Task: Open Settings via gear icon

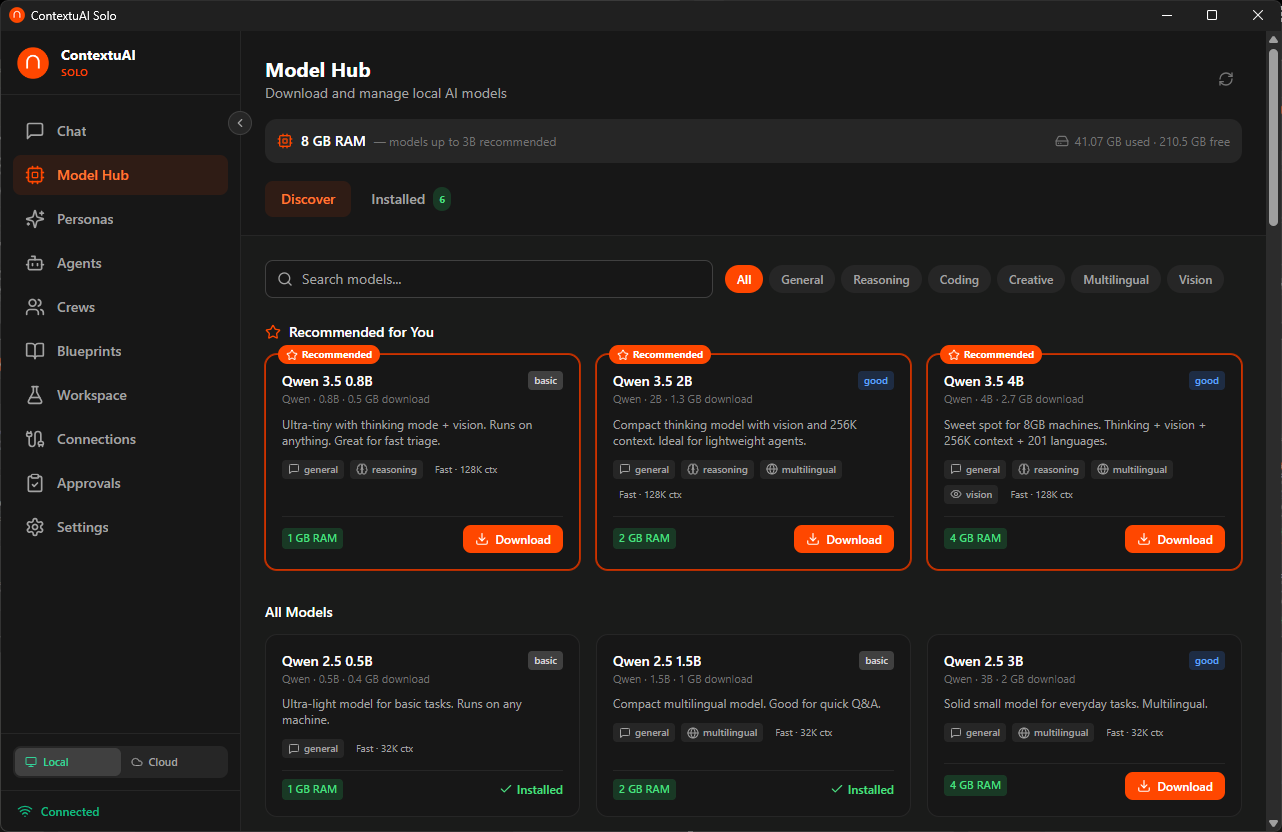Action: pos(82,527)
